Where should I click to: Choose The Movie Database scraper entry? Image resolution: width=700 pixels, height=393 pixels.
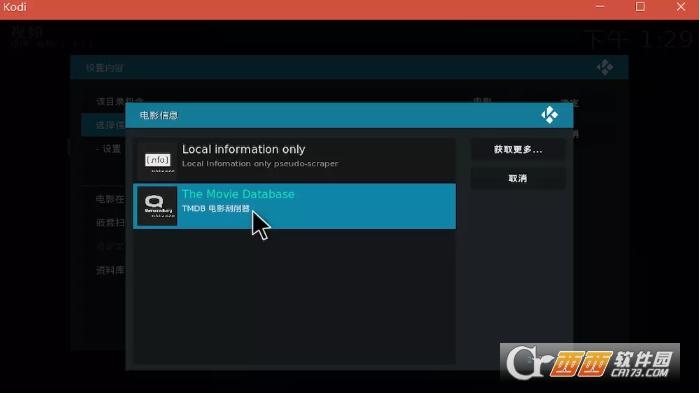(295, 206)
